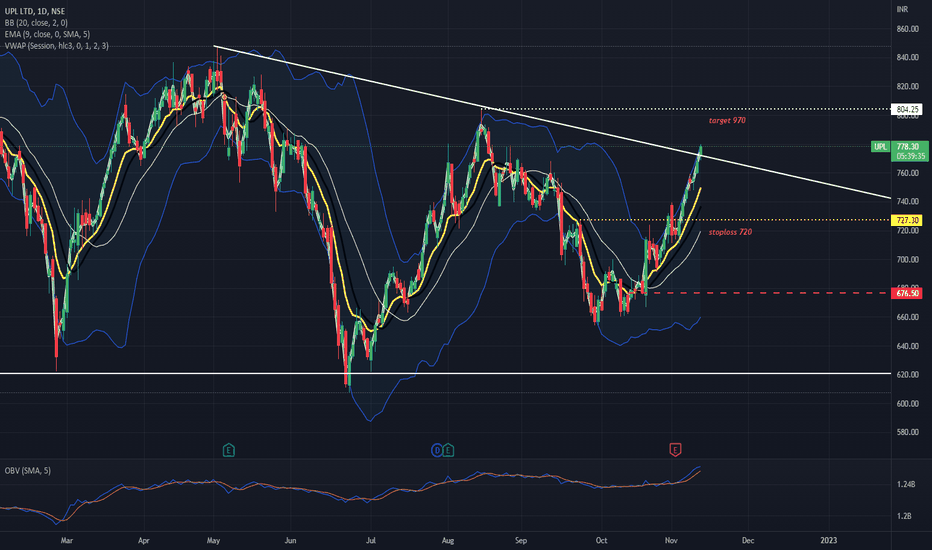Select the white horizontal support line at 620
Viewport: 932px width, 550px height.
coord(445,373)
